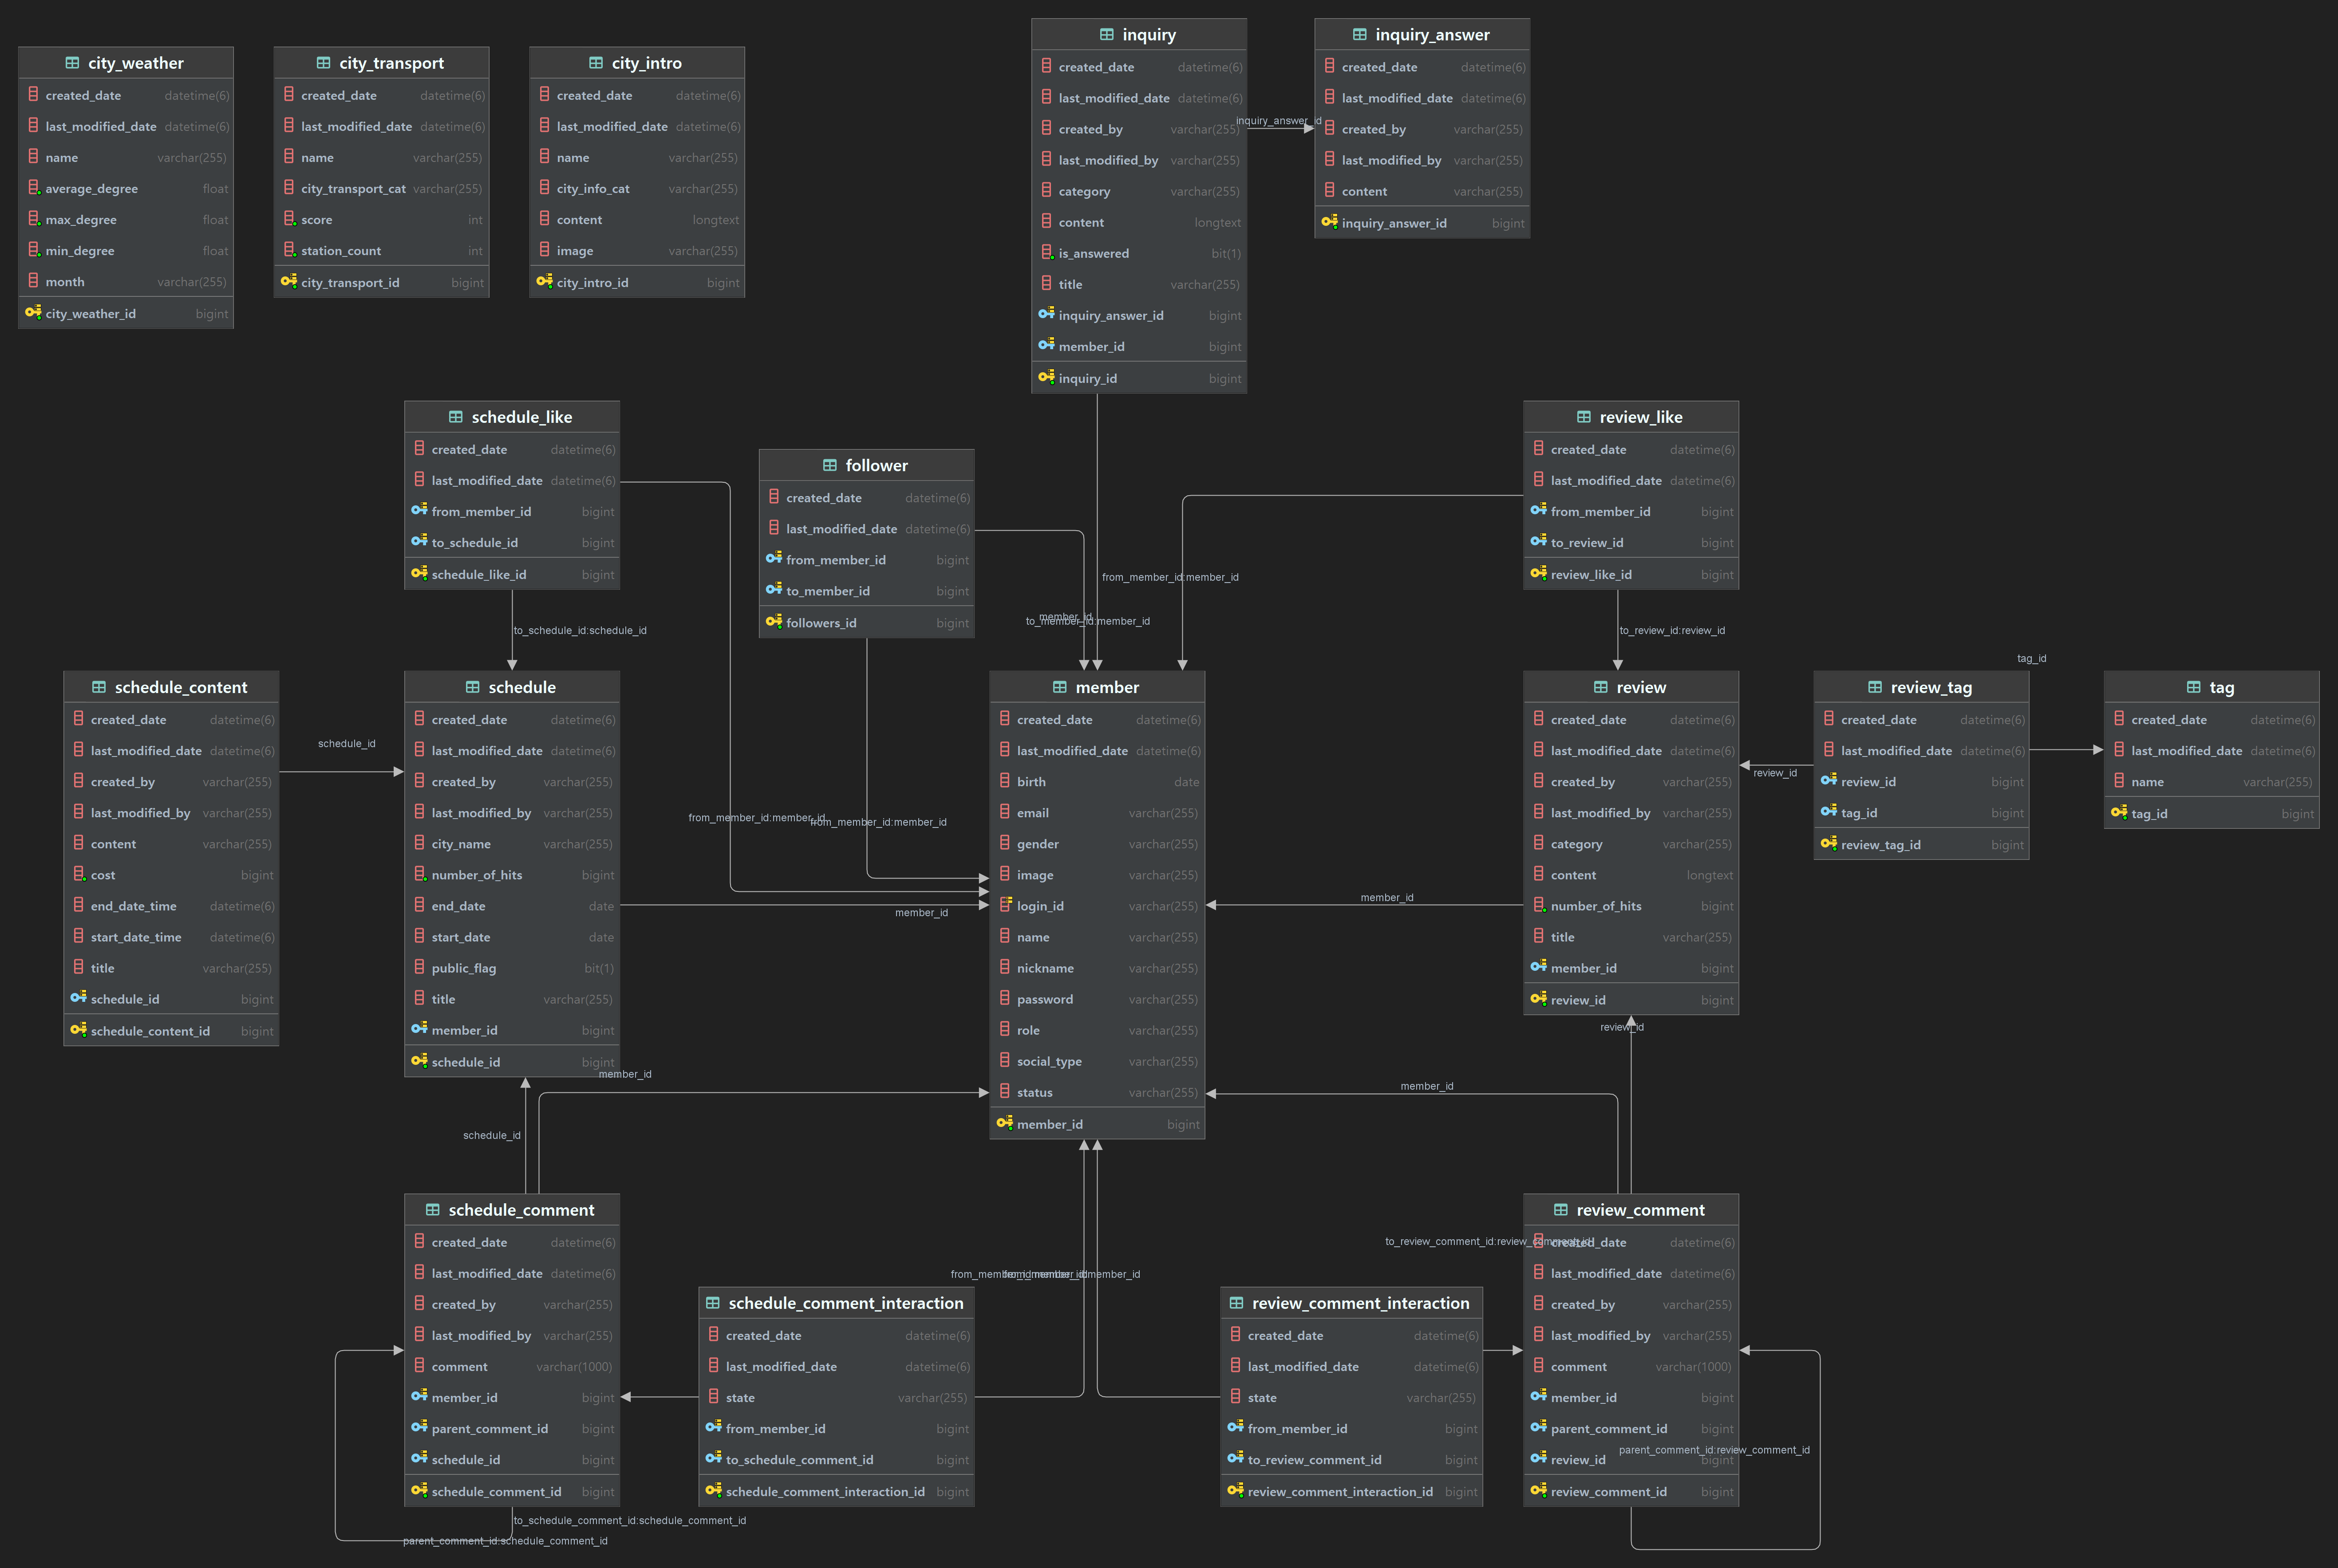Select the email column in member
Image resolution: width=2338 pixels, height=1568 pixels.
coord(1097,813)
